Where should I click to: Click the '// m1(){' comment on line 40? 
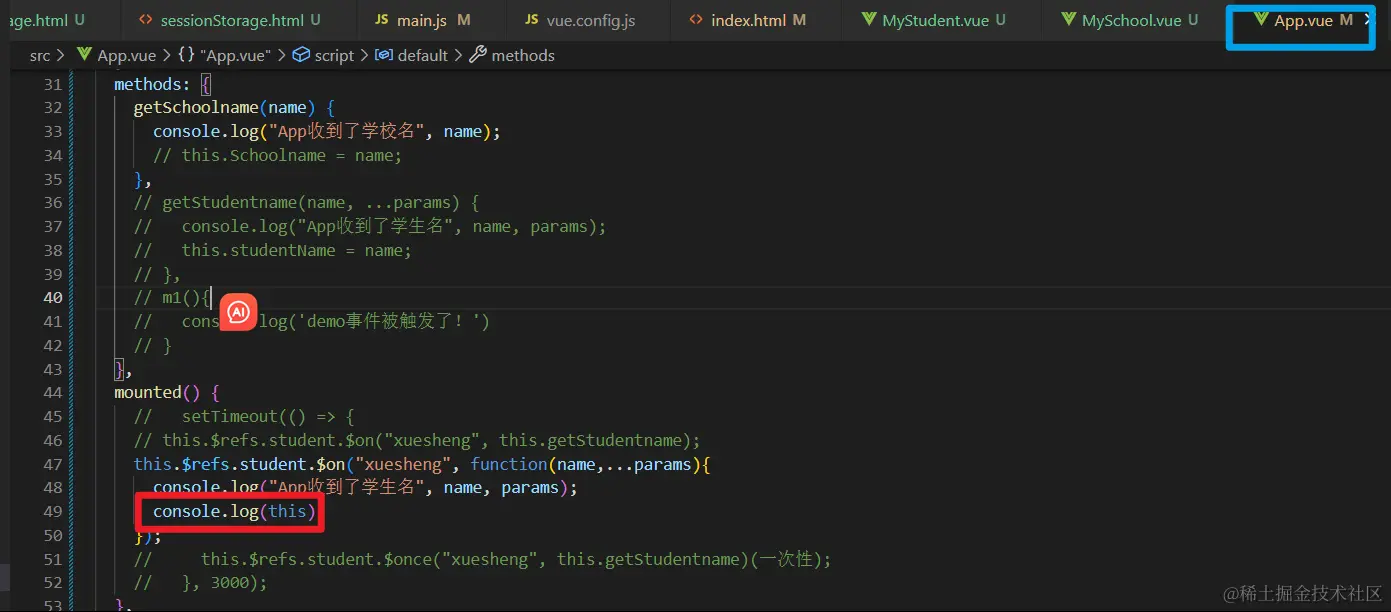click(x=173, y=297)
